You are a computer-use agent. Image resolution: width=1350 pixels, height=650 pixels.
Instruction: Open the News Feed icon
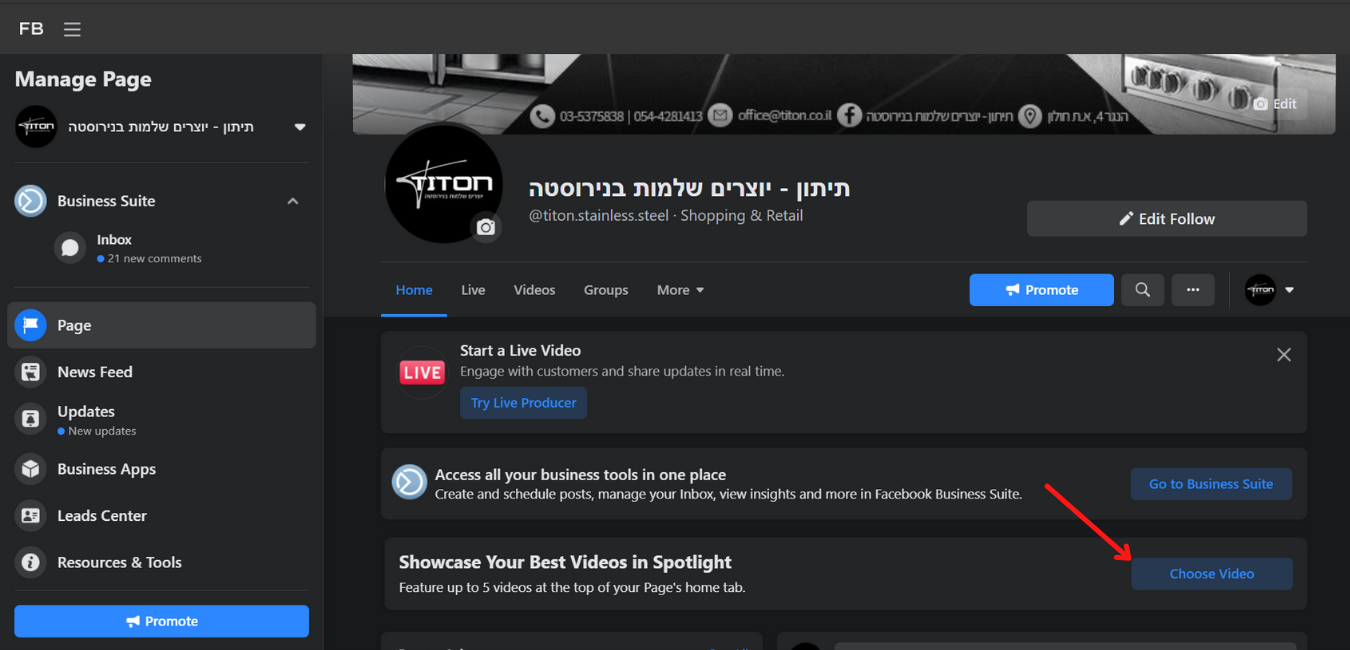[x=31, y=372]
